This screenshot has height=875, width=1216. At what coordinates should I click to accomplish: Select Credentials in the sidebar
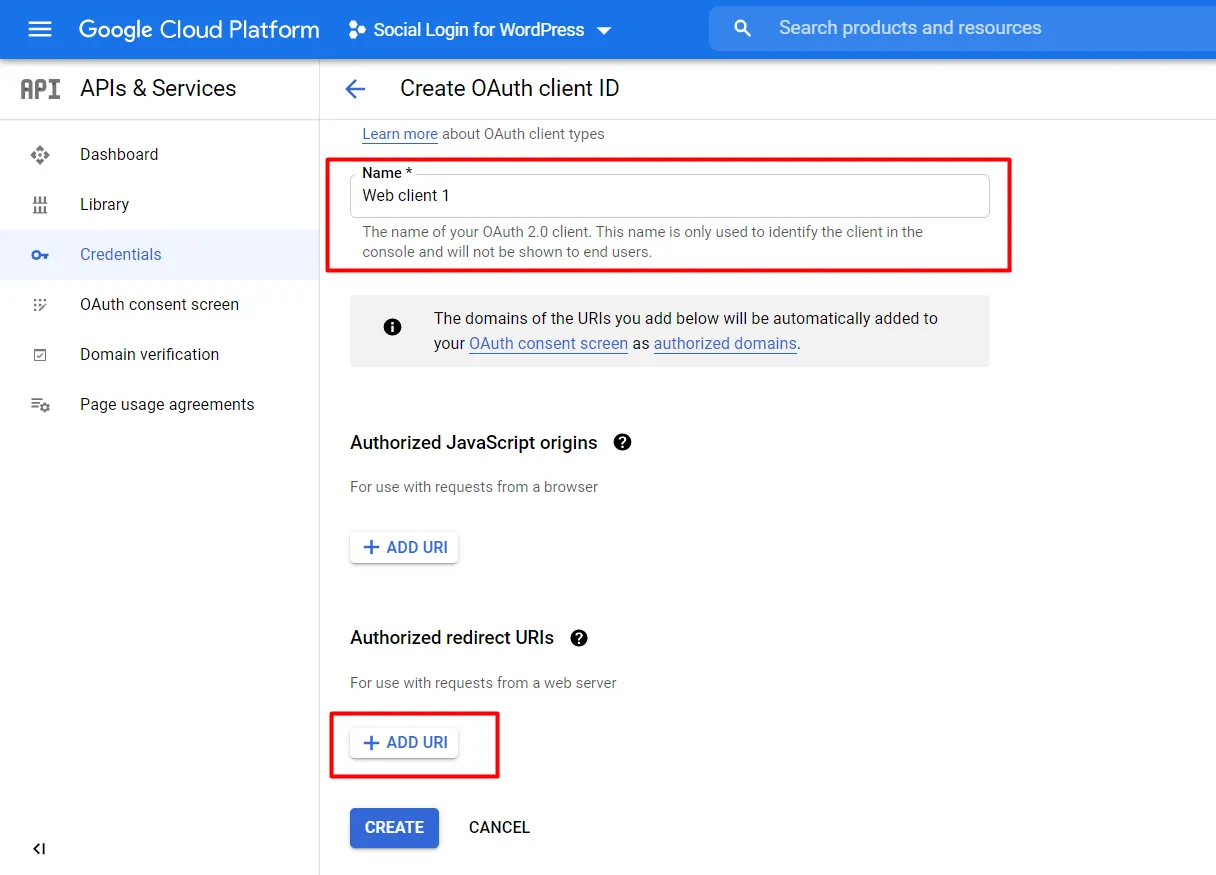[x=160, y=254]
